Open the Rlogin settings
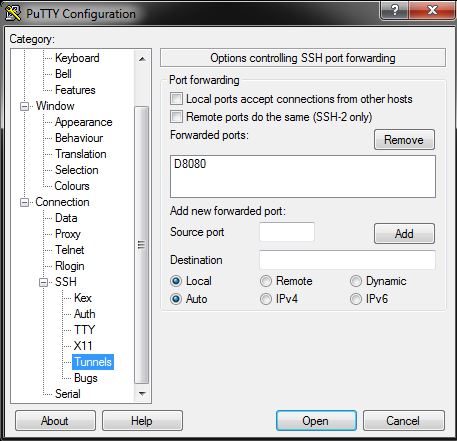The image size is (457, 441). pyautogui.click(x=70, y=266)
